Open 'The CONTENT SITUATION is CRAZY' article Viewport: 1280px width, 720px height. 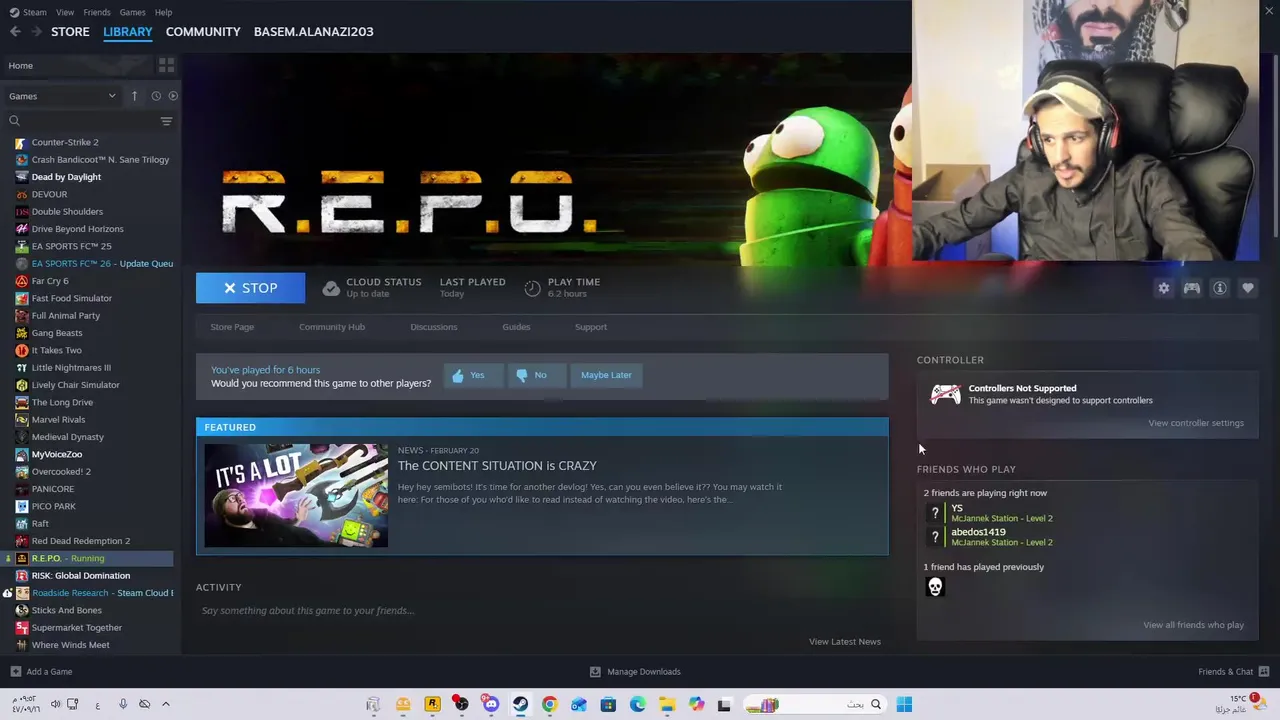(497, 466)
